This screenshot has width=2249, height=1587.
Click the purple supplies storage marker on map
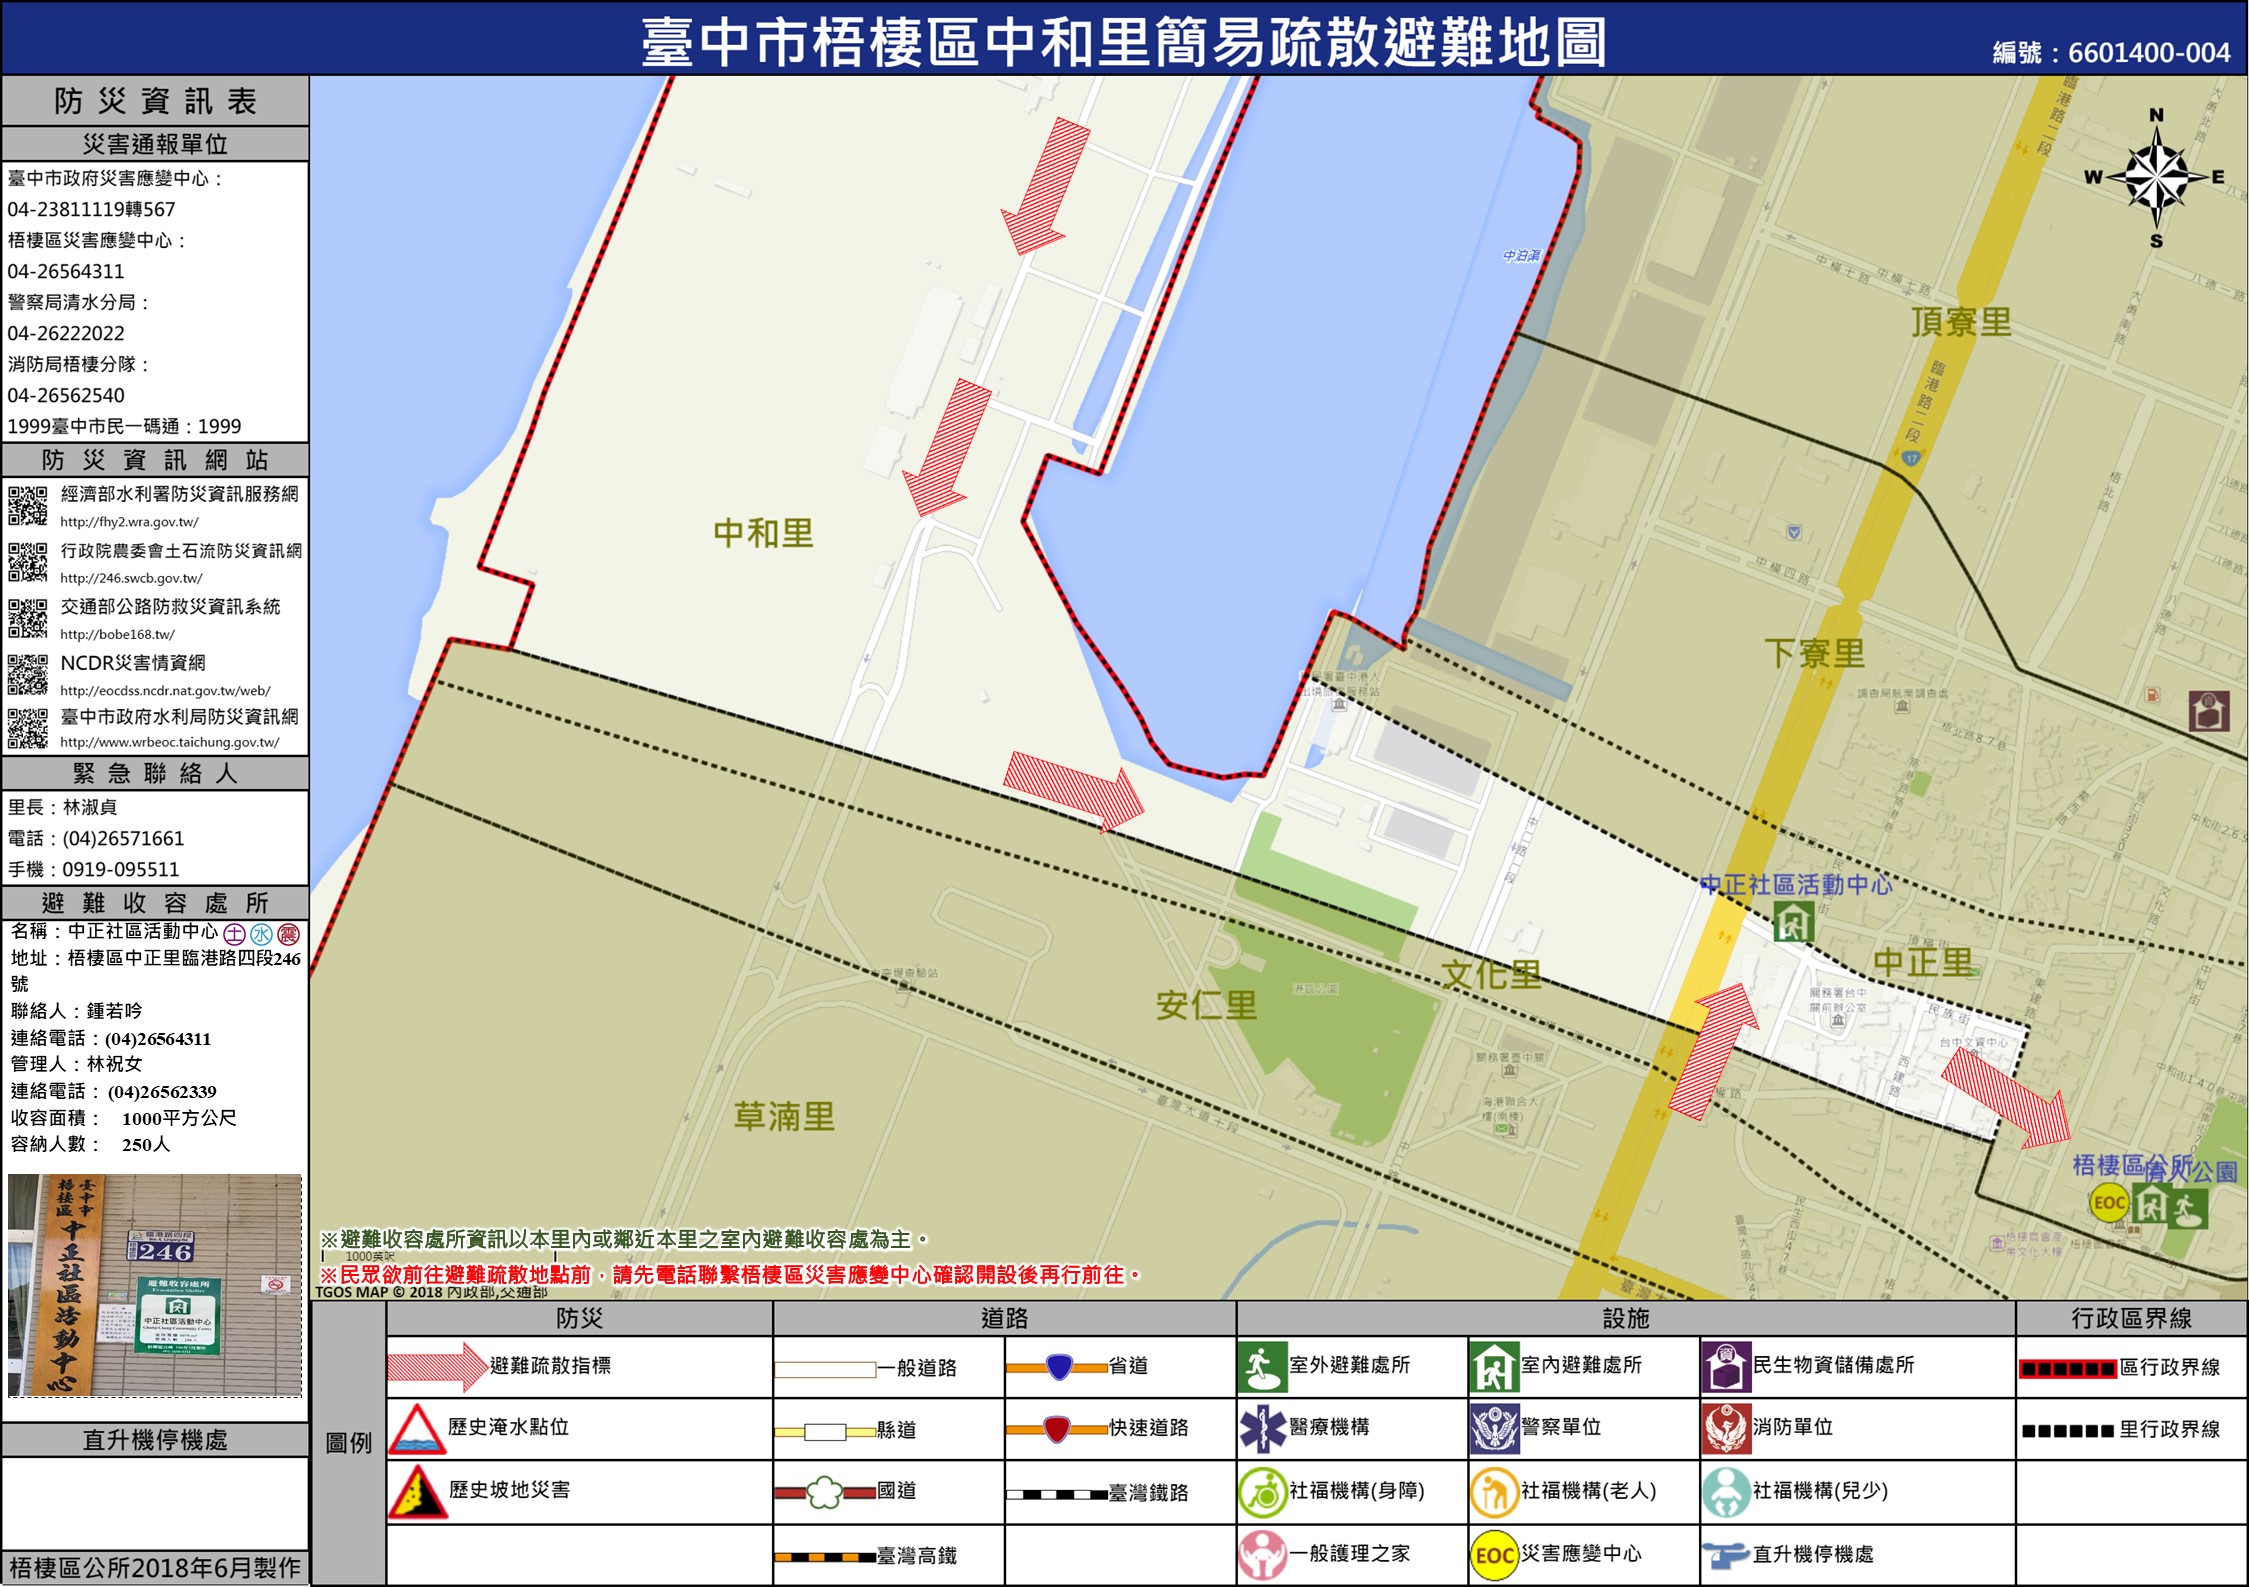tap(2208, 711)
